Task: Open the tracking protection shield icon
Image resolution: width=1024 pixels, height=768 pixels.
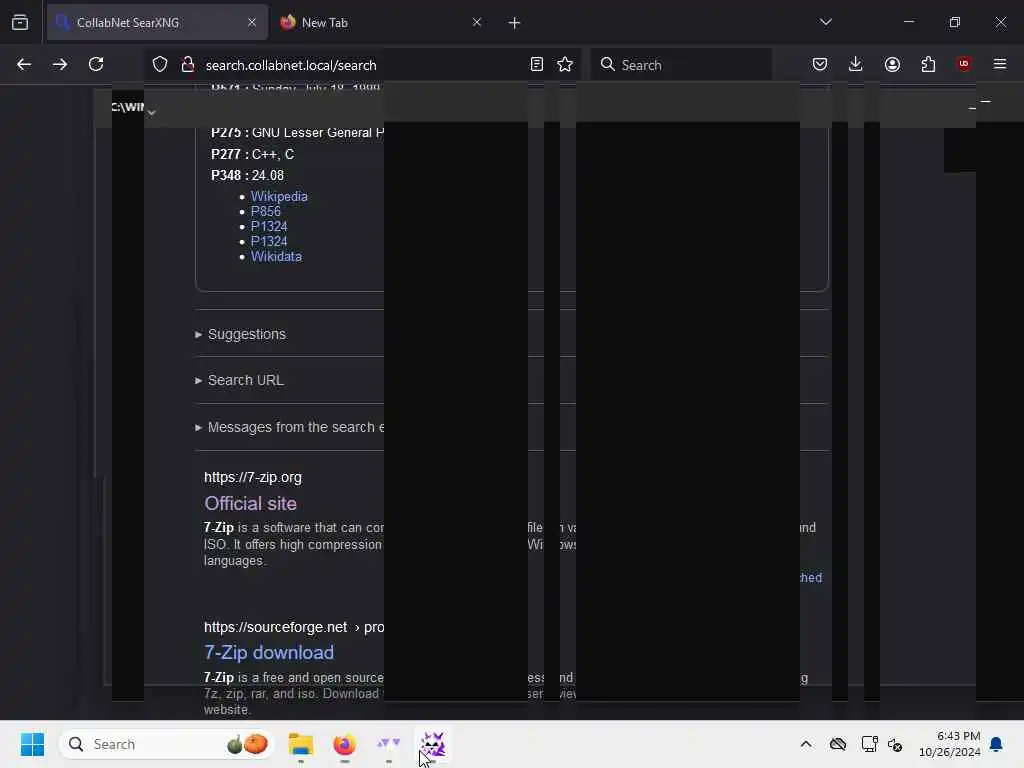Action: tap(160, 64)
